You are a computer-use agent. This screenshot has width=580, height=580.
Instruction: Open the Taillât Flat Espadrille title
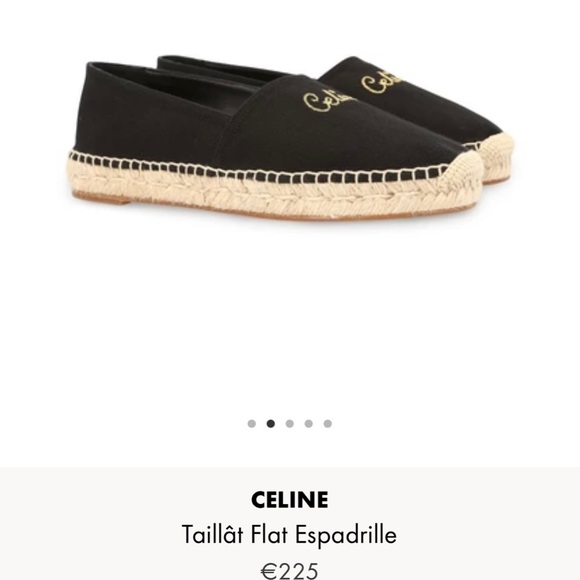coord(289,535)
